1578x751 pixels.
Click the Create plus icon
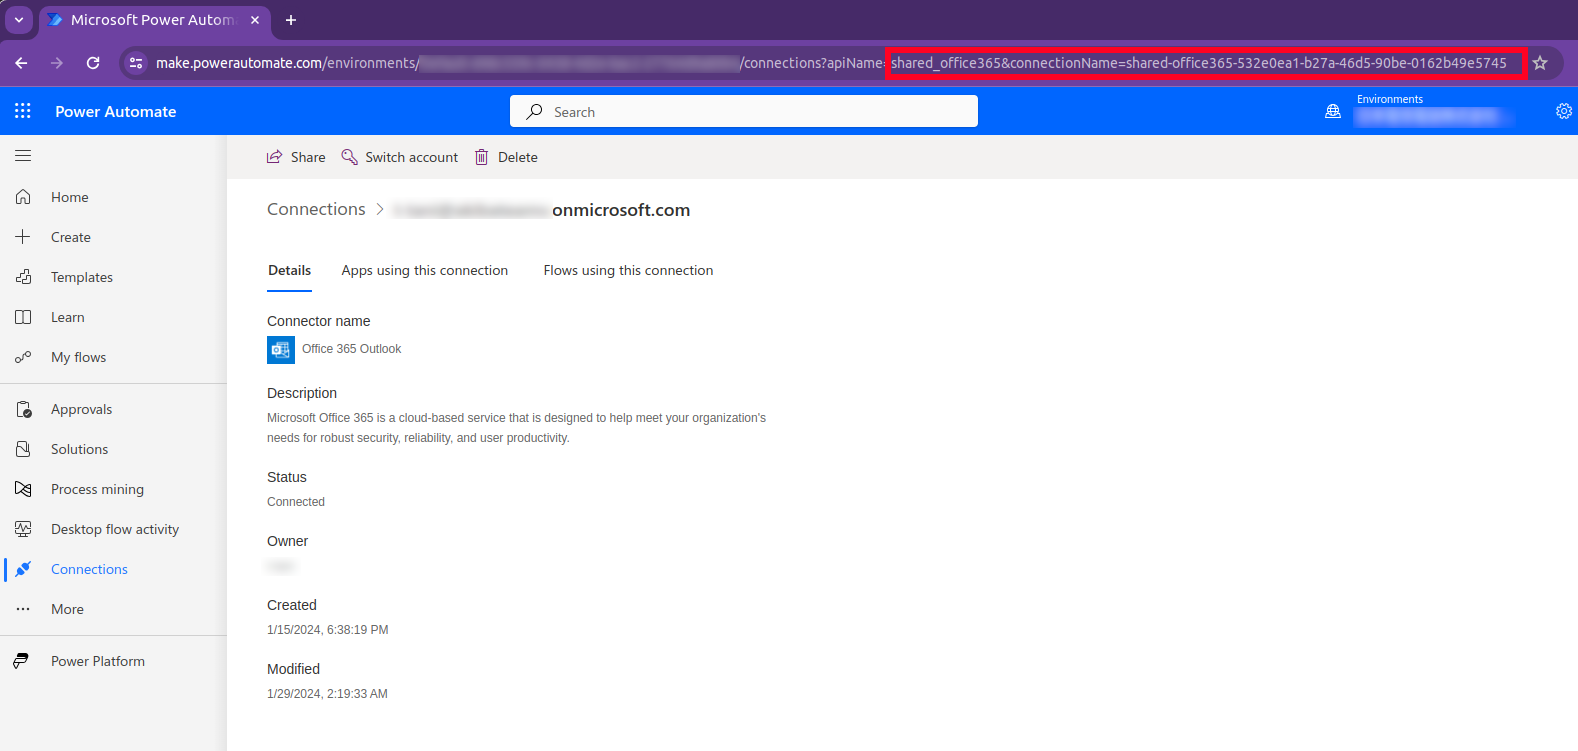pos(23,237)
